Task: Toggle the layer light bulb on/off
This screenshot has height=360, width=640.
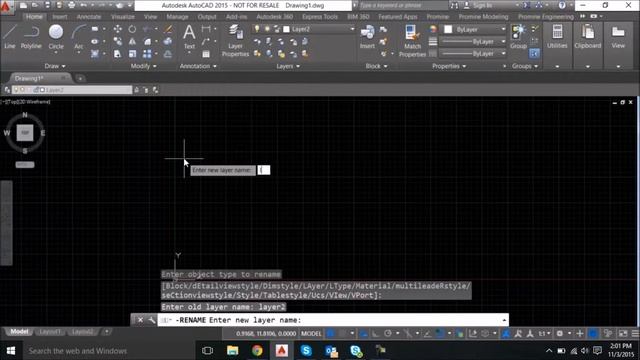Action: (x=257, y=29)
